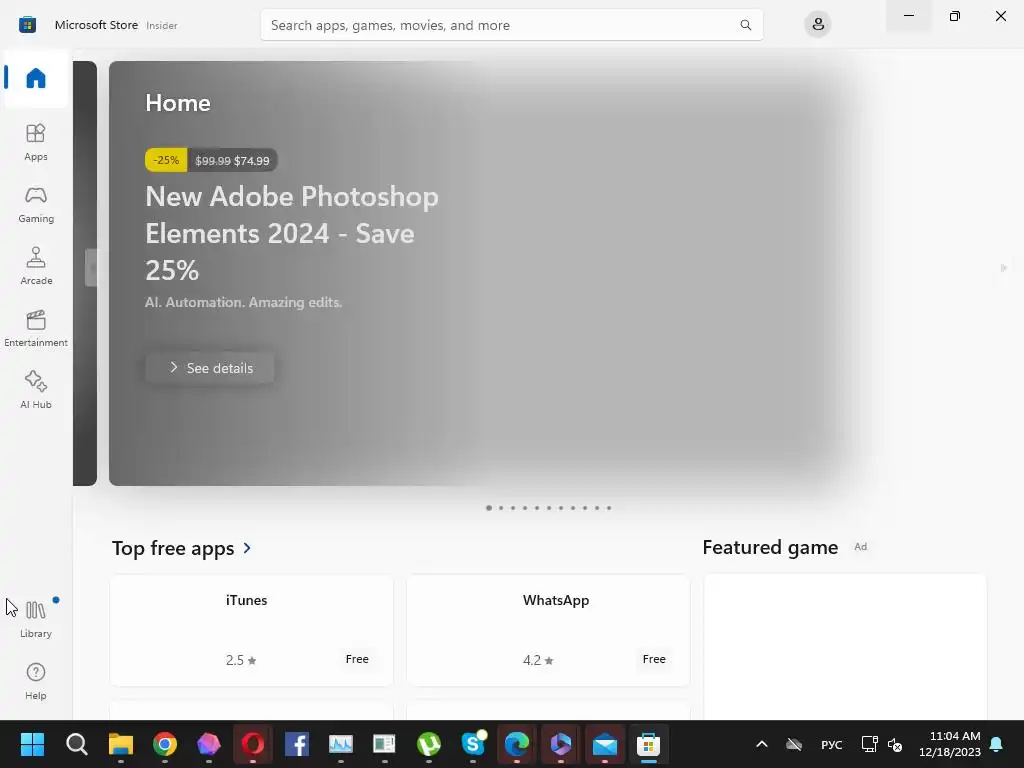
Task: Click the WhatsApp 4.2 star rating
Action: 538,660
